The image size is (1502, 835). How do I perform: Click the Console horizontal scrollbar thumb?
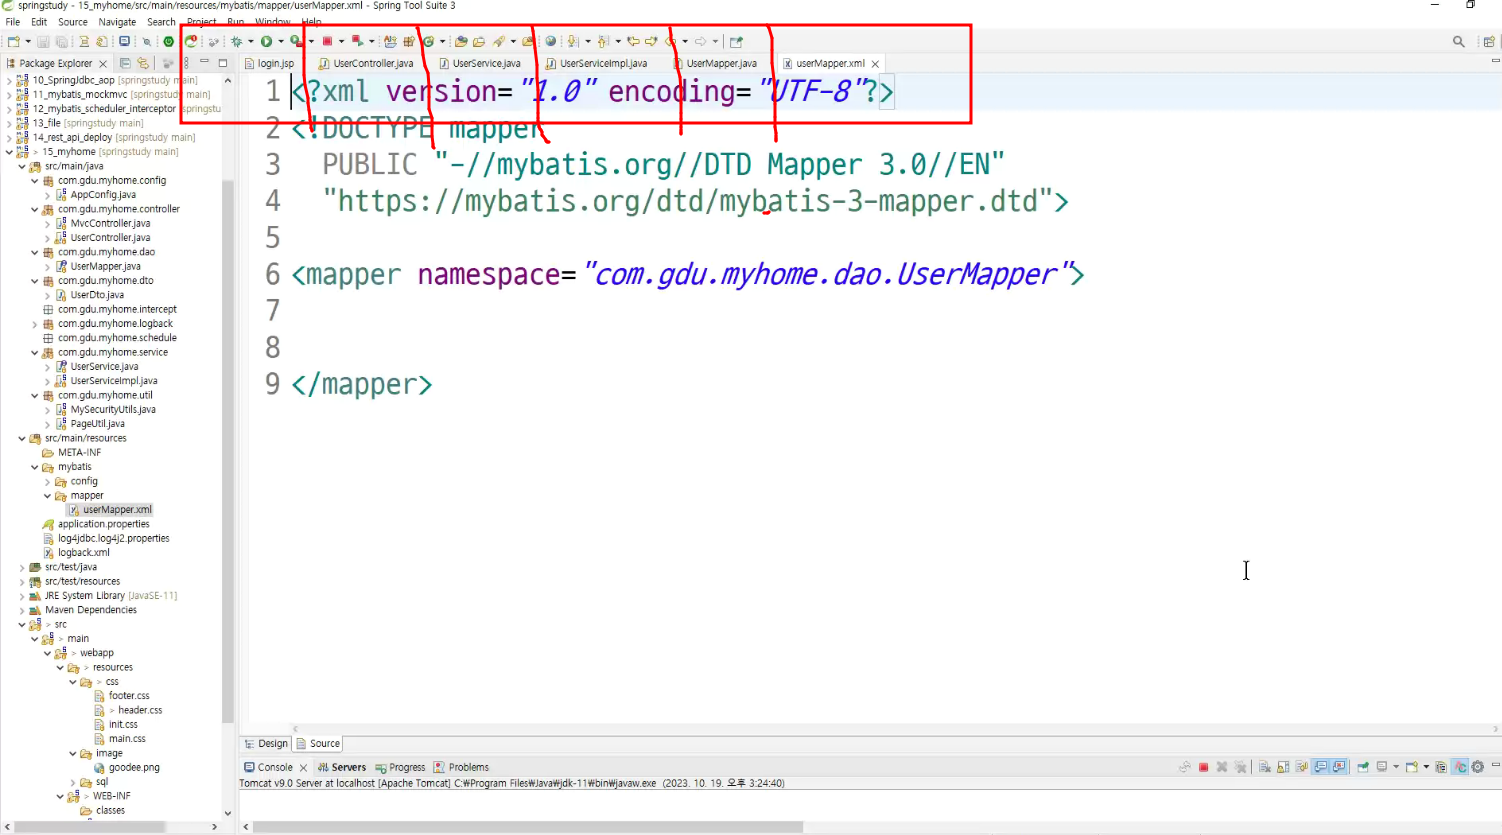click(x=528, y=827)
